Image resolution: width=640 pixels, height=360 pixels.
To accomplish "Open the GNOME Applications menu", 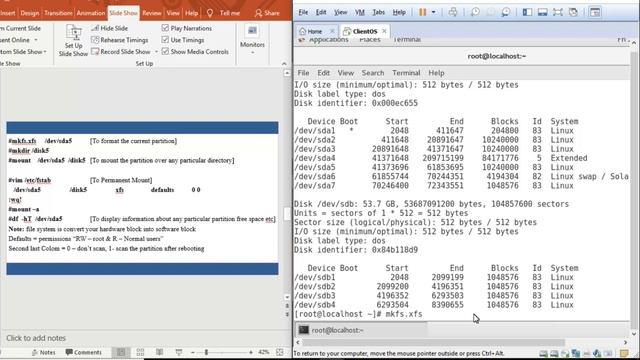I will point(328,40).
